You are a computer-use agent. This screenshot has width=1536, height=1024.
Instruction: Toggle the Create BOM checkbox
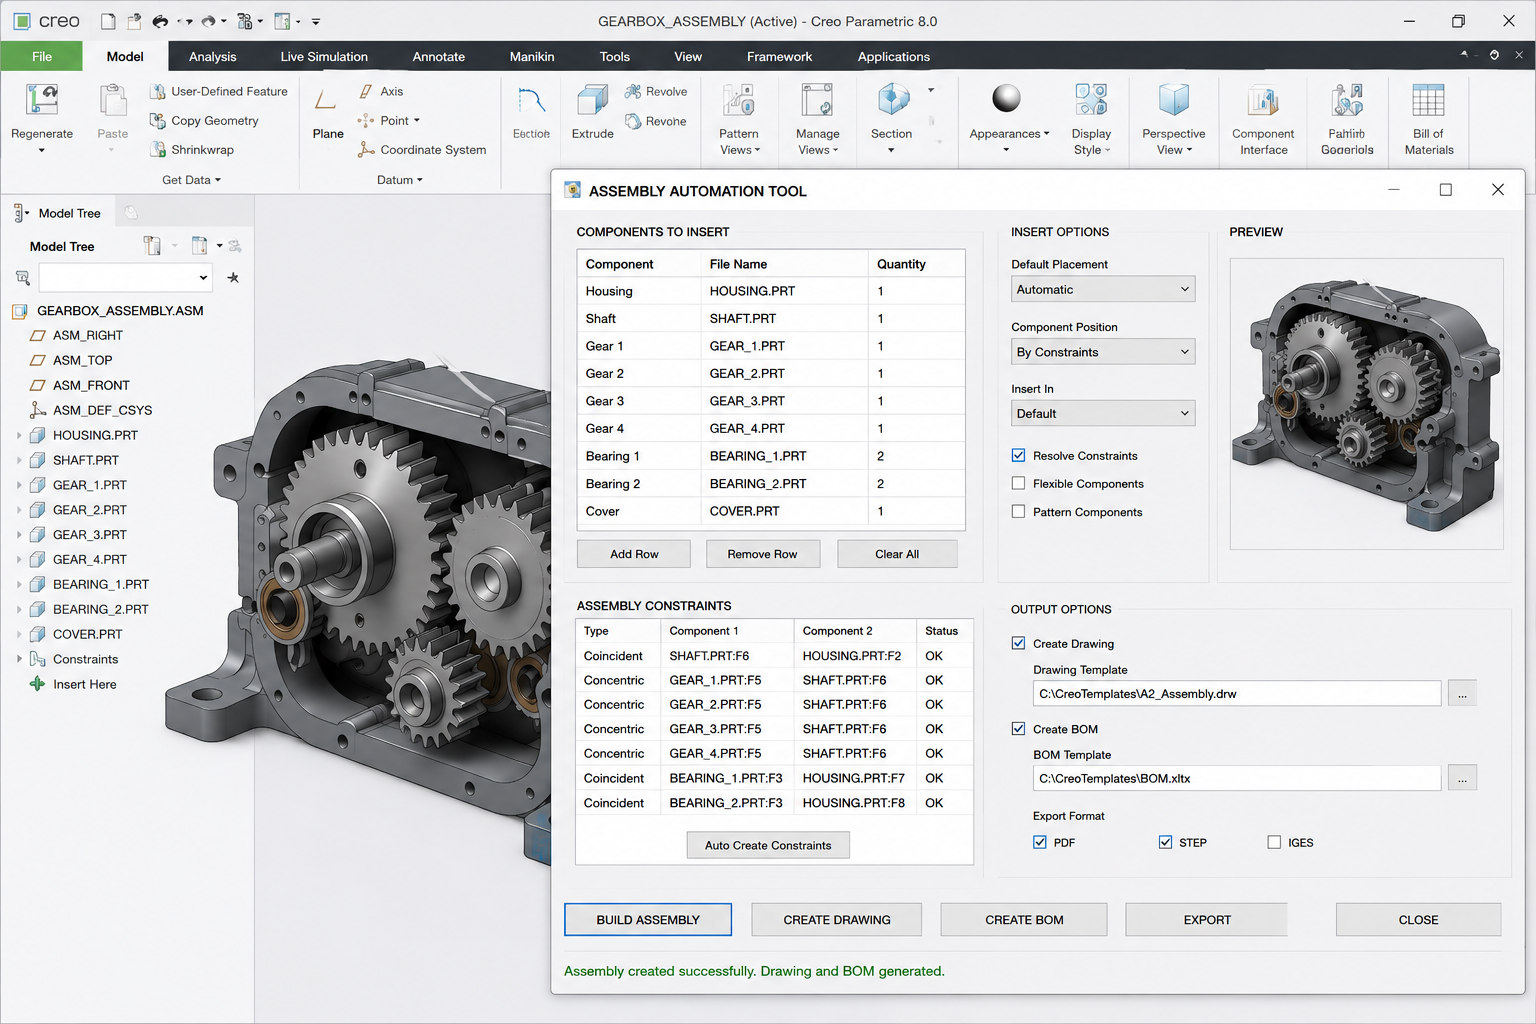click(x=1018, y=728)
